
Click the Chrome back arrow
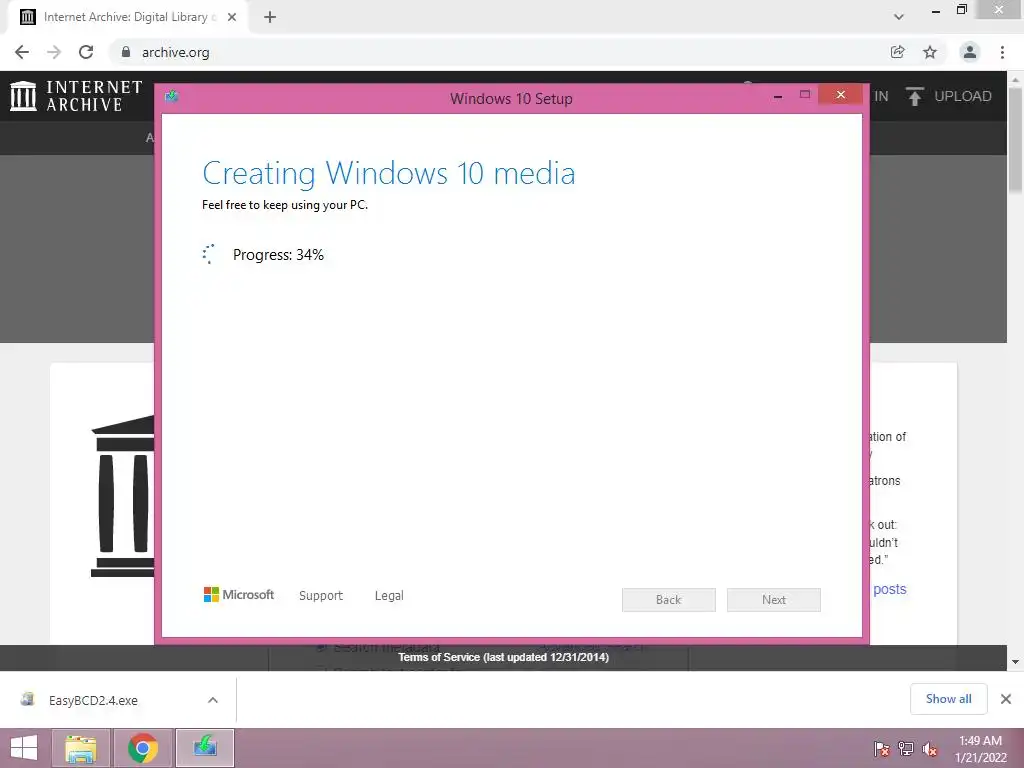22,52
